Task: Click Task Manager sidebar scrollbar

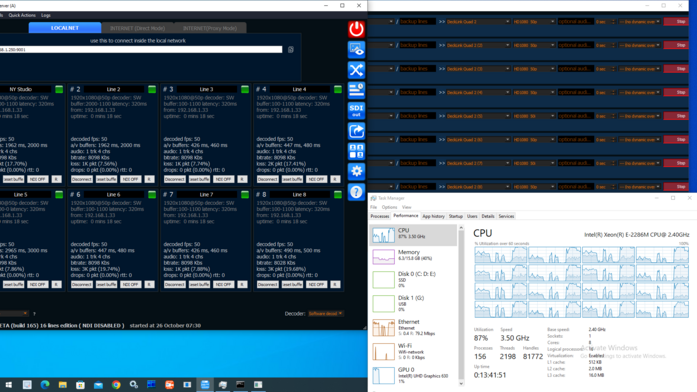Action: click(461, 305)
